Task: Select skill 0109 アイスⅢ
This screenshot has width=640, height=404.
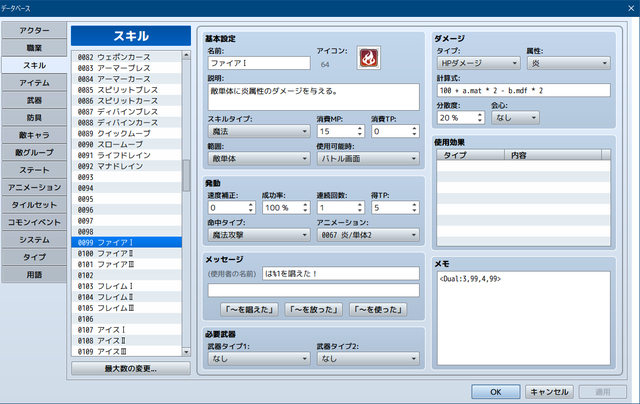Action: tap(127, 351)
